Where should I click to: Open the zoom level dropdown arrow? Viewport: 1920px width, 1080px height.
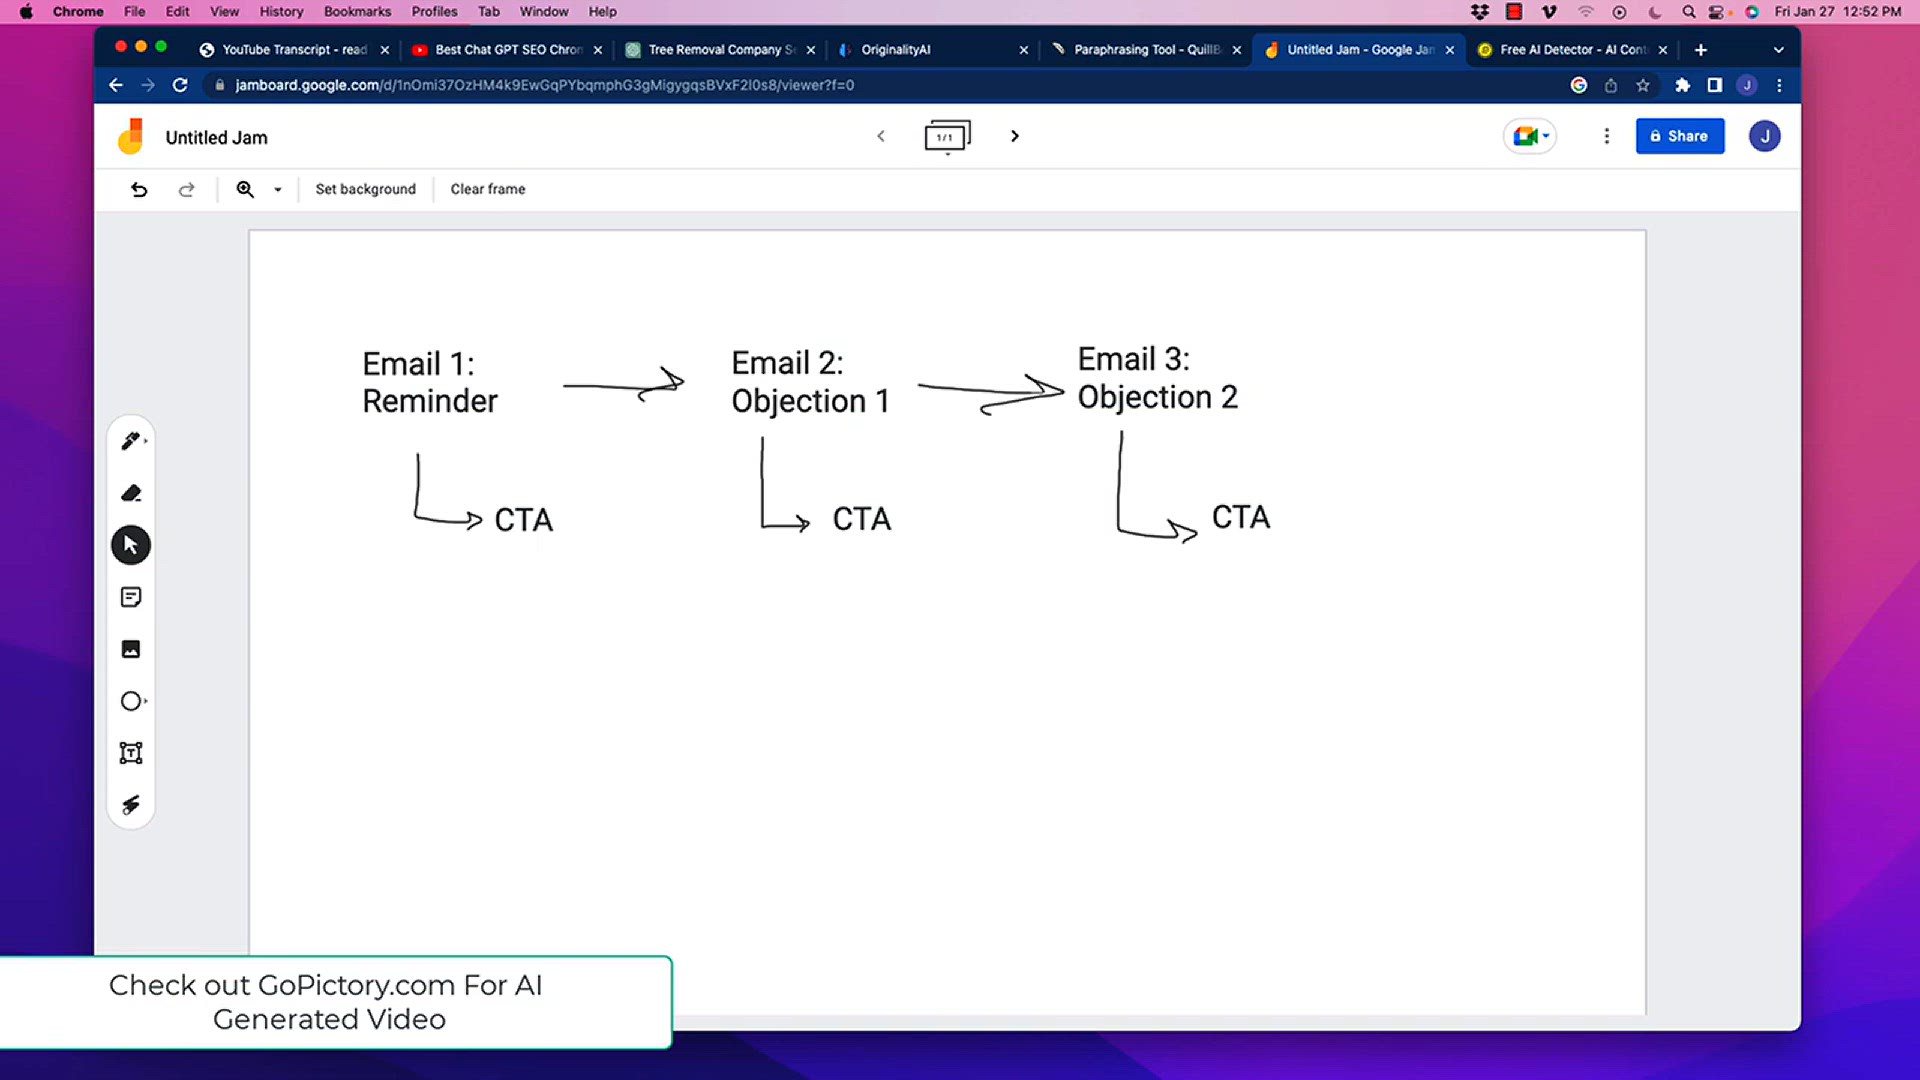(x=278, y=189)
